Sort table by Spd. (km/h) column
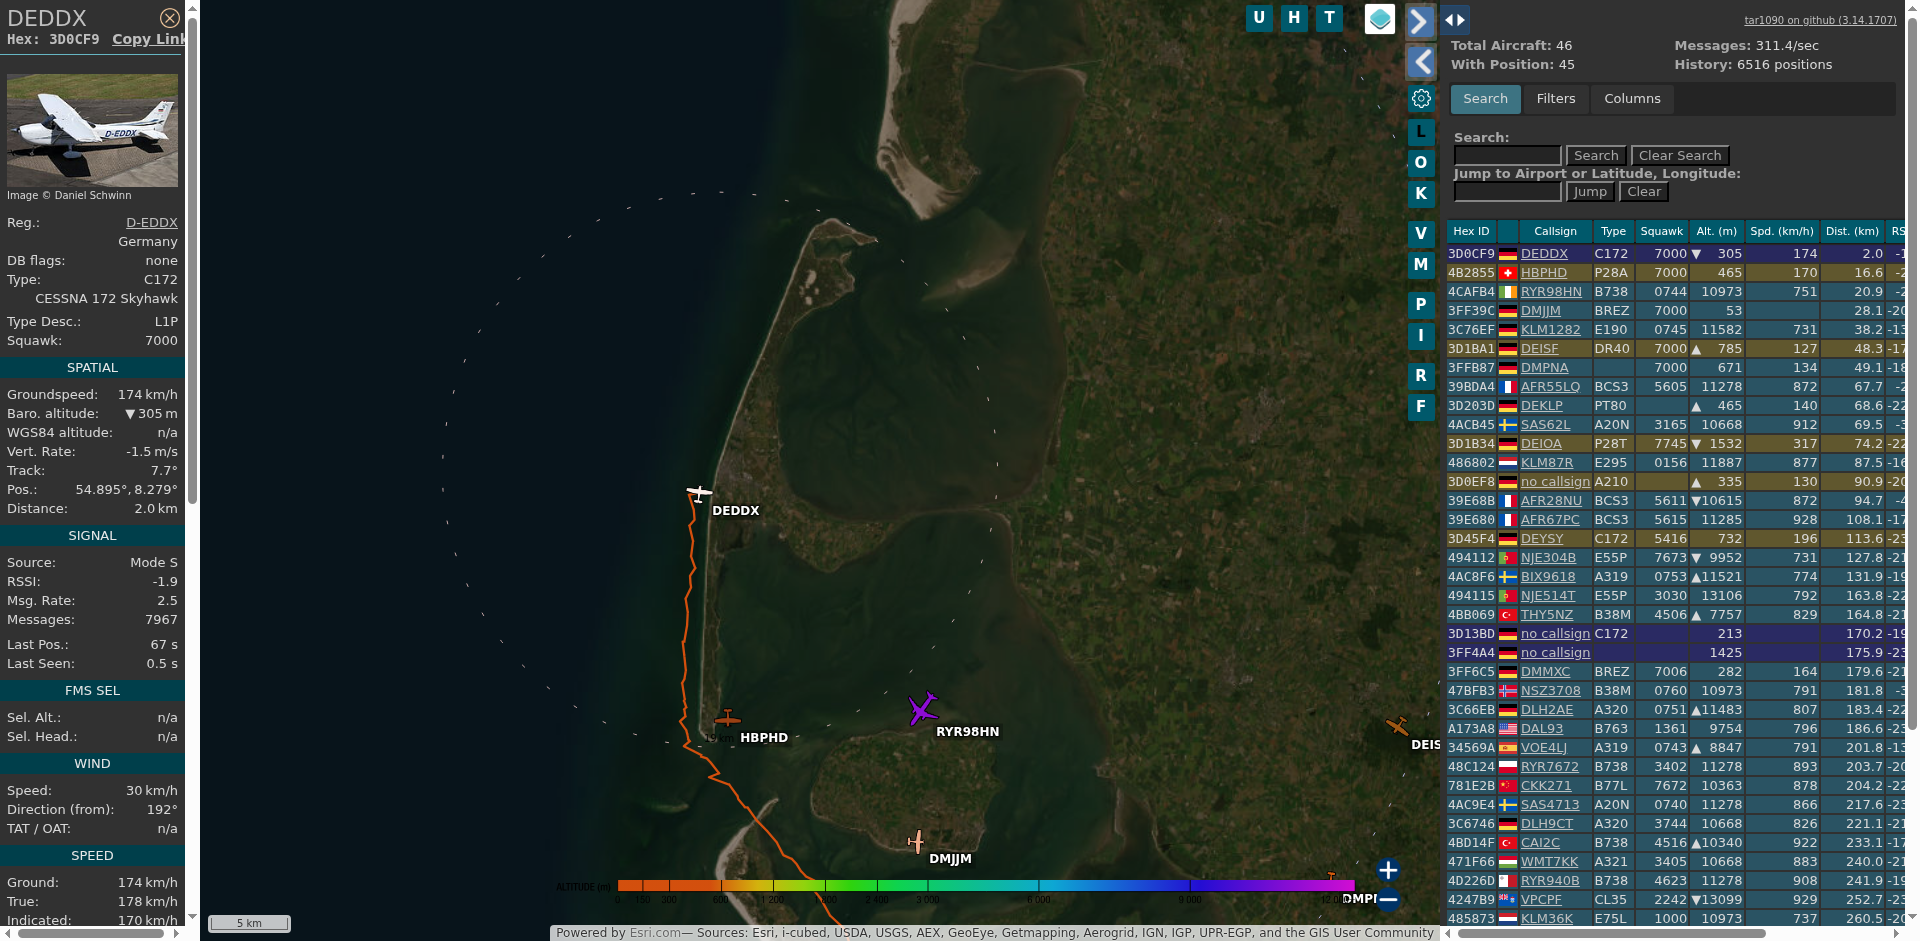The width and height of the screenshot is (1920, 941). click(x=1782, y=231)
